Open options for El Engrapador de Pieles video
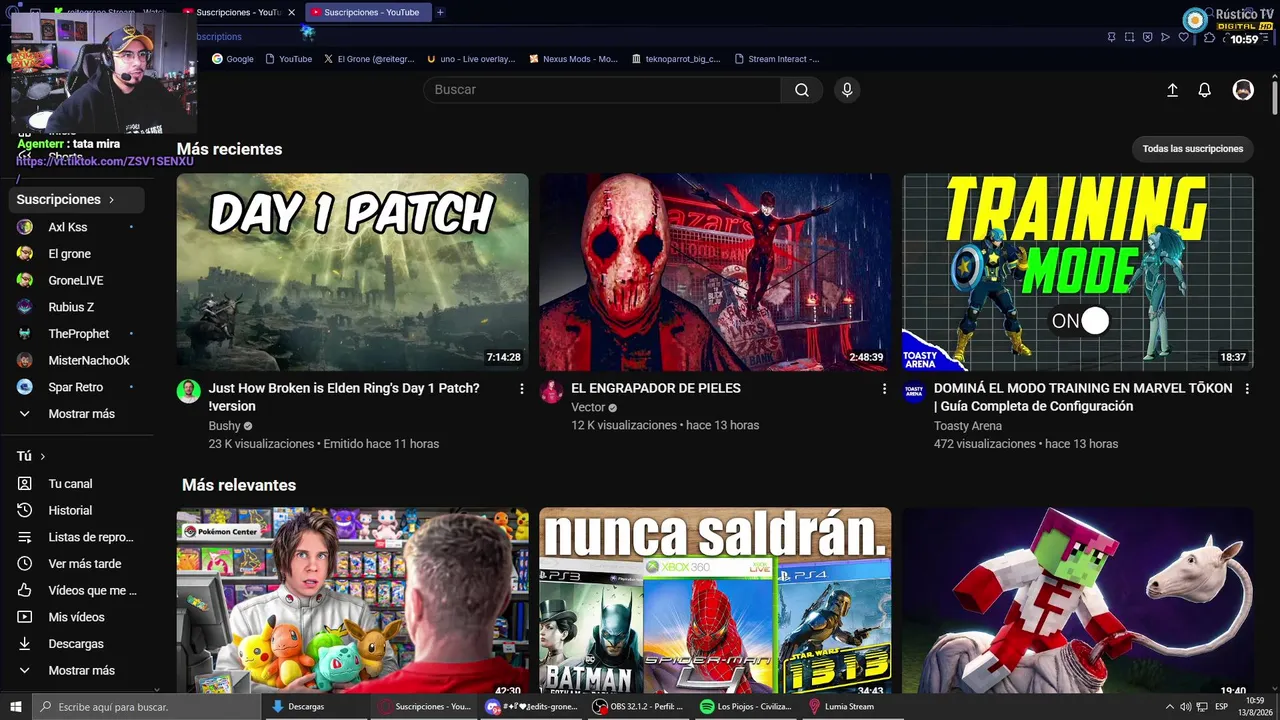The width and height of the screenshot is (1280, 720). [884, 389]
